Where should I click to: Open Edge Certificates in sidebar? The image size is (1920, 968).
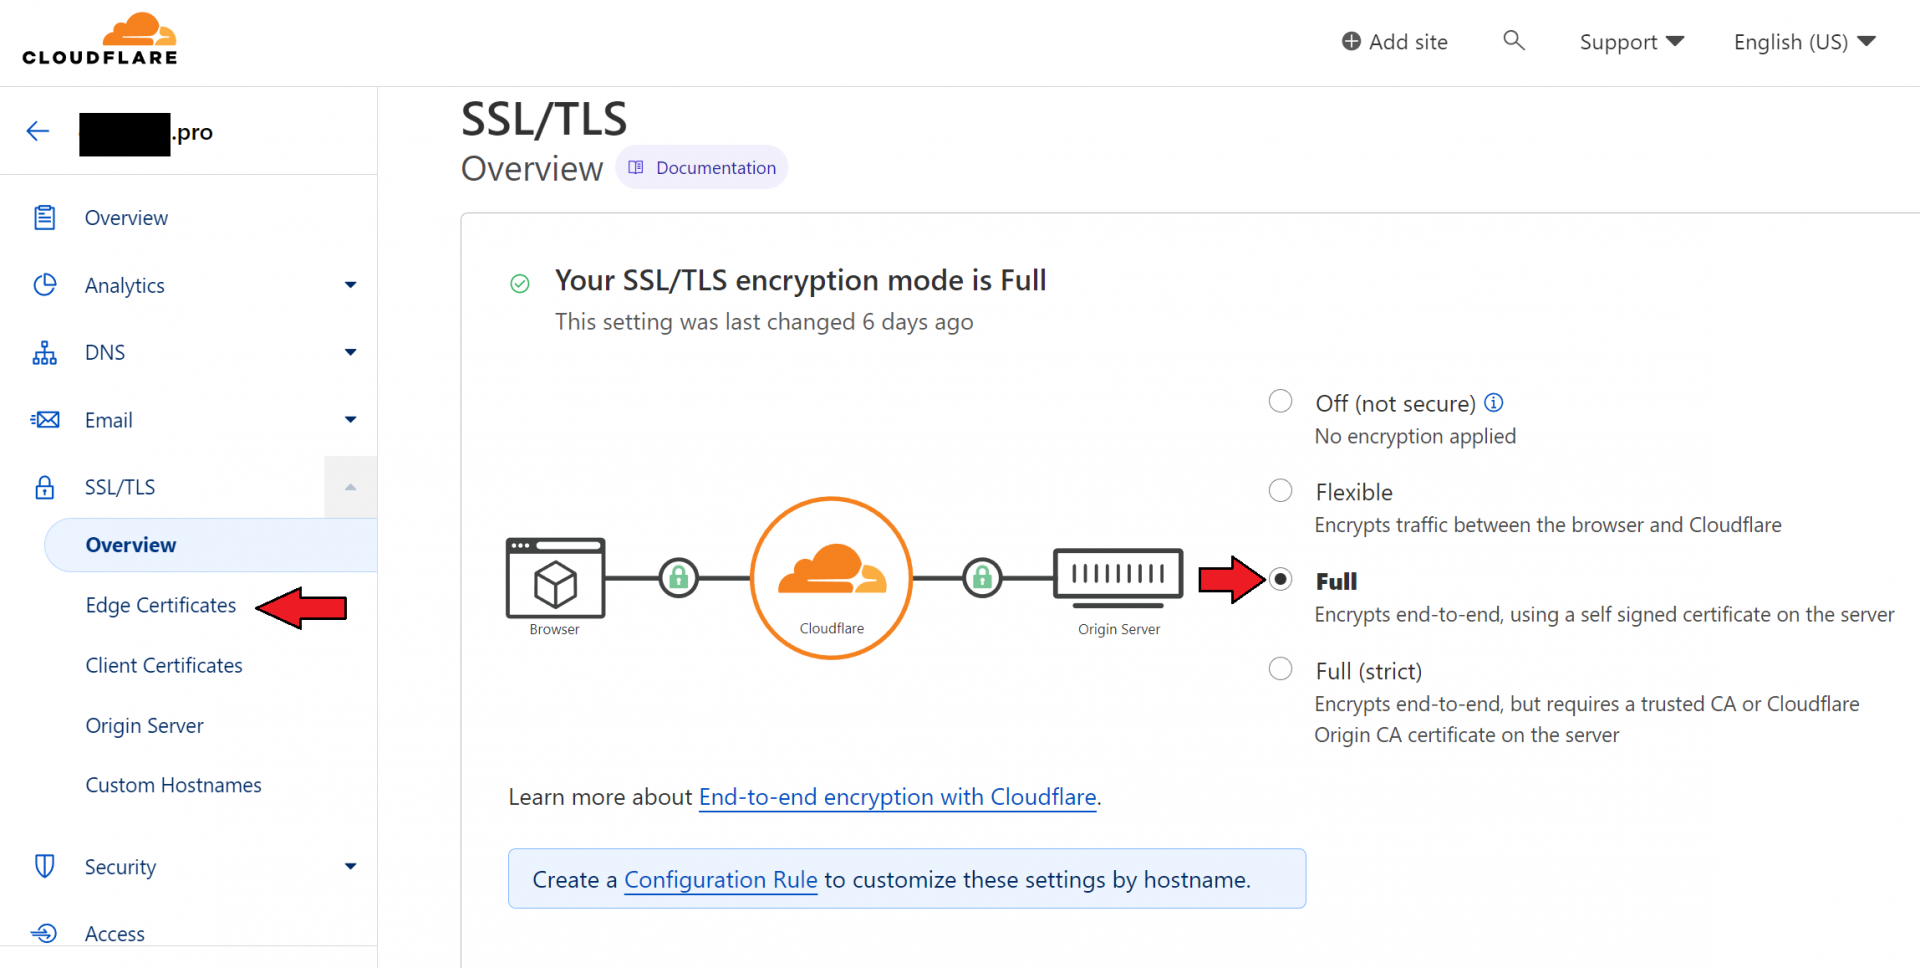[x=161, y=605]
